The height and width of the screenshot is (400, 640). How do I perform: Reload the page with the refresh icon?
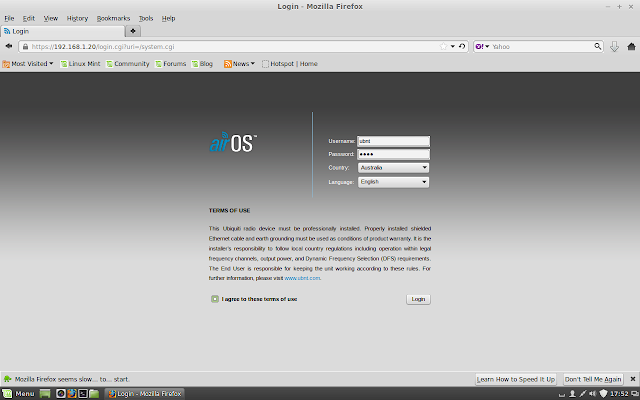click(462, 47)
